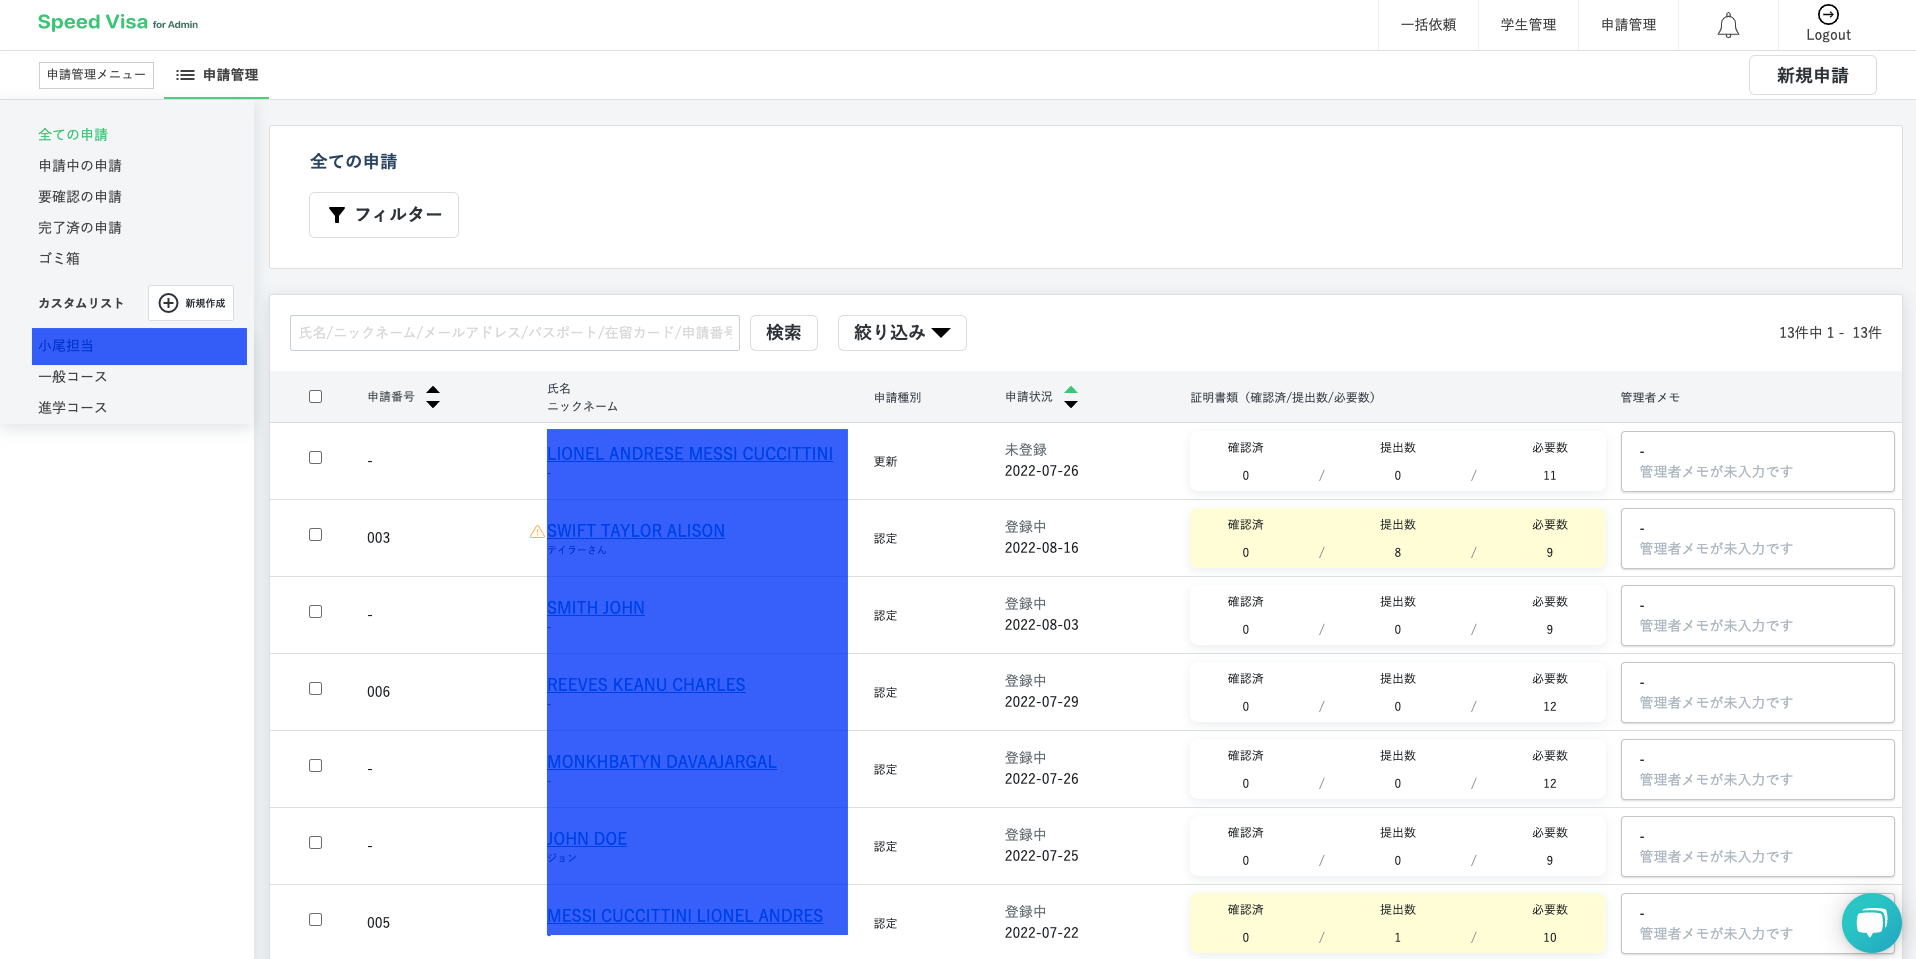
Task: Open MONKHBATYN DAVAAJARGAL link
Action: 662,762
